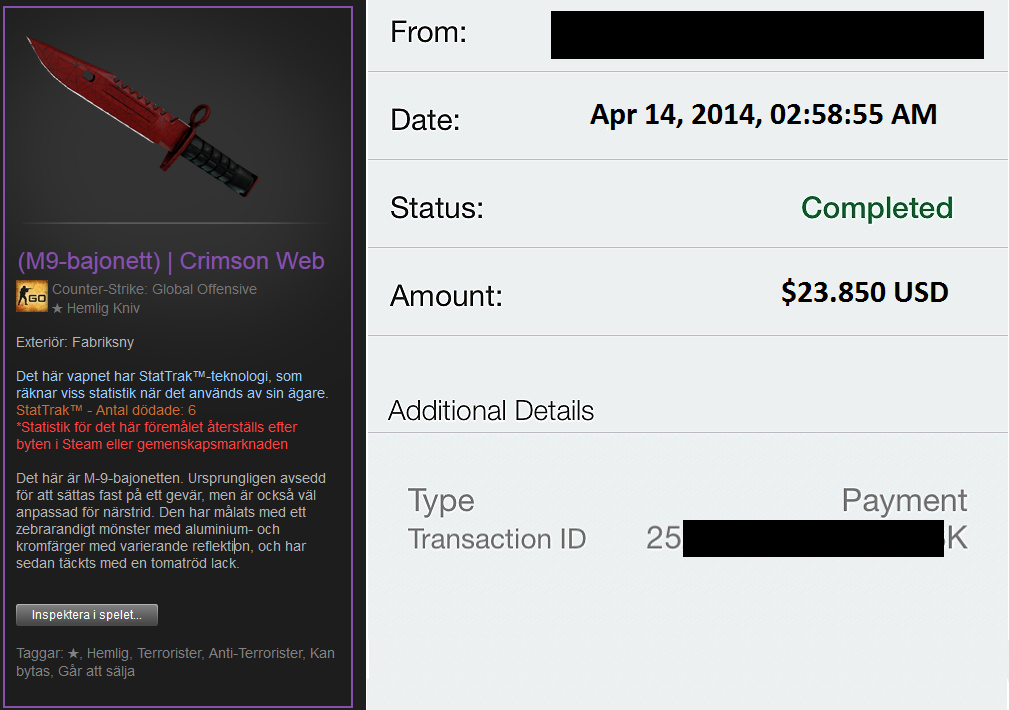Click the 'Transaction ID' label
The image size is (1009, 710).
click(x=497, y=539)
